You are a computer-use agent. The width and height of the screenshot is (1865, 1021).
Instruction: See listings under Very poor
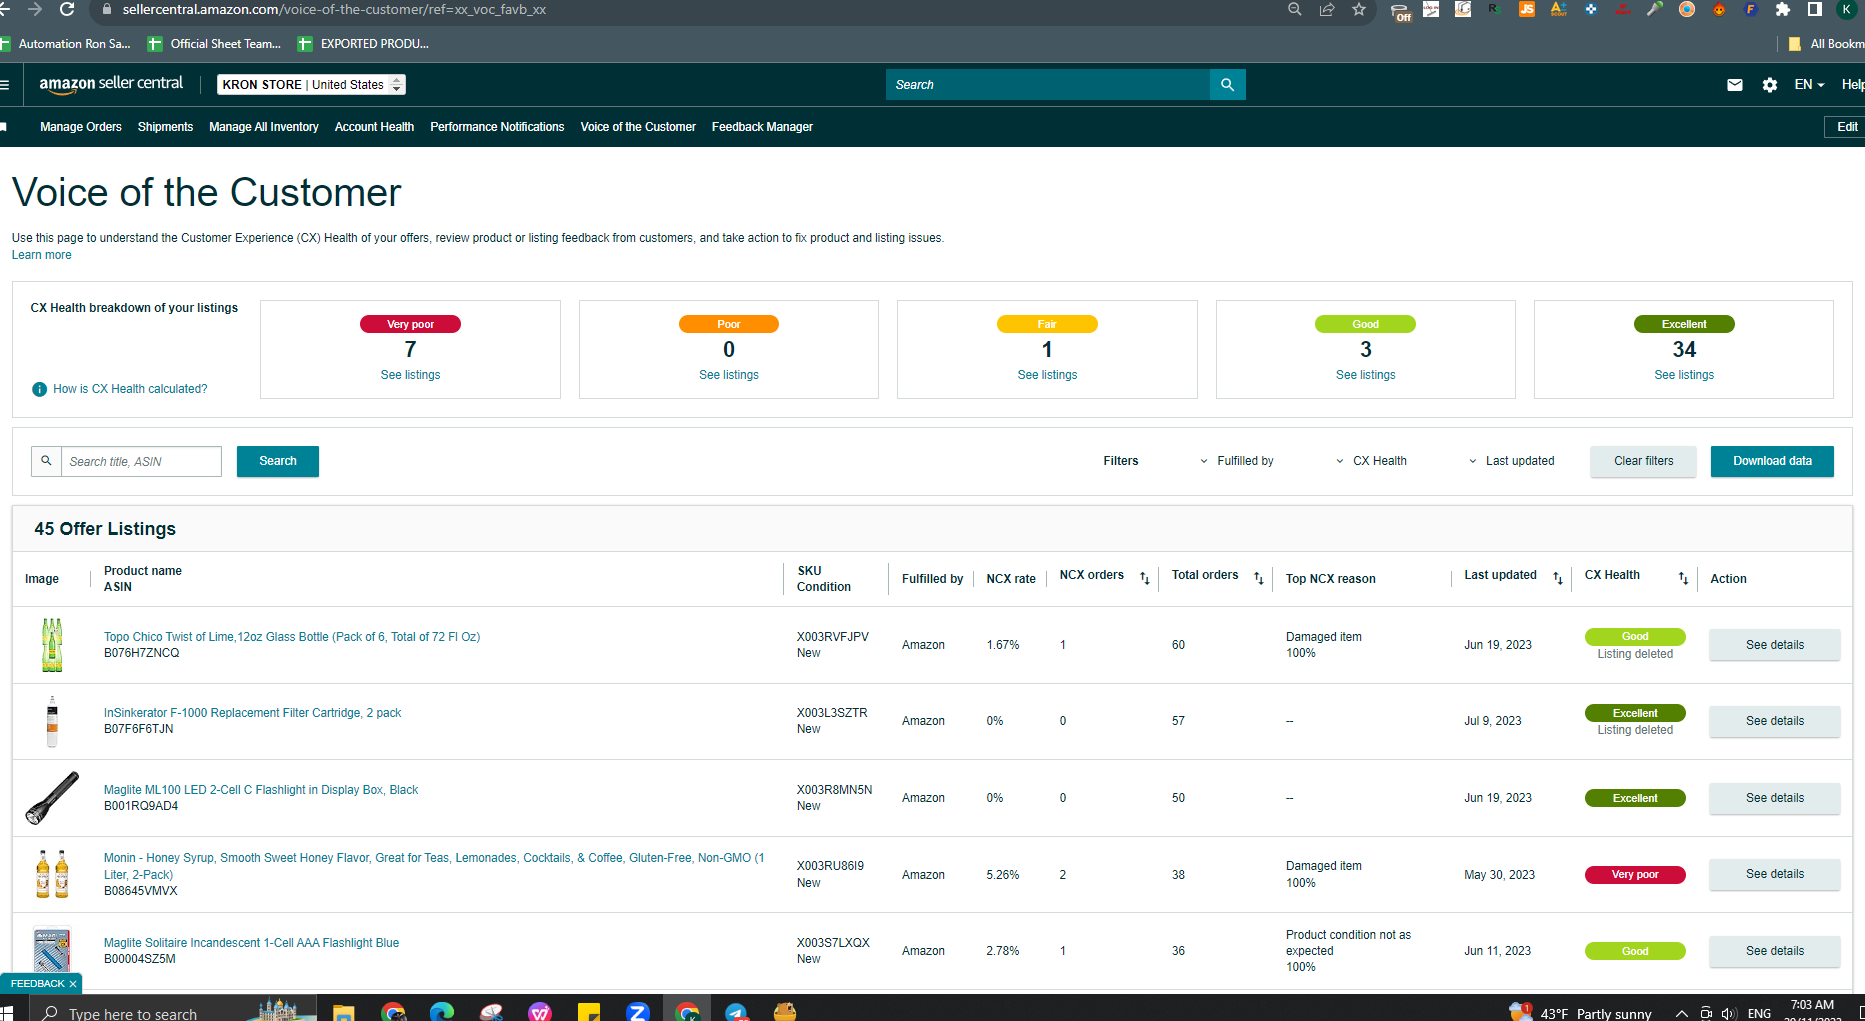pyautogui.click(x=410, y=375)
